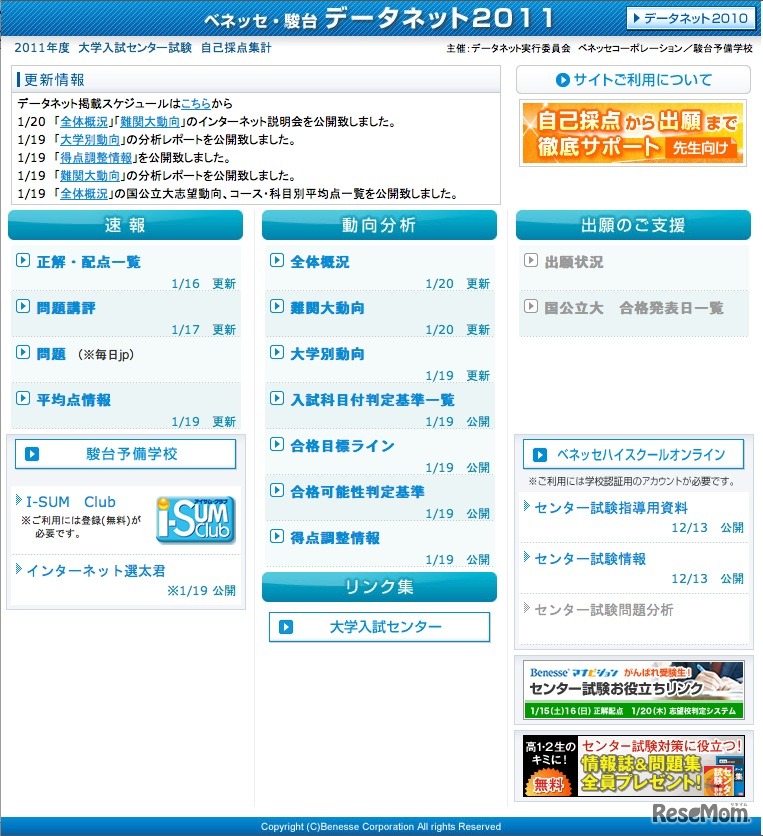Click the I-SUM Club logo image
The height and width of the screenshot is (836, 763).
pos(196,520)
